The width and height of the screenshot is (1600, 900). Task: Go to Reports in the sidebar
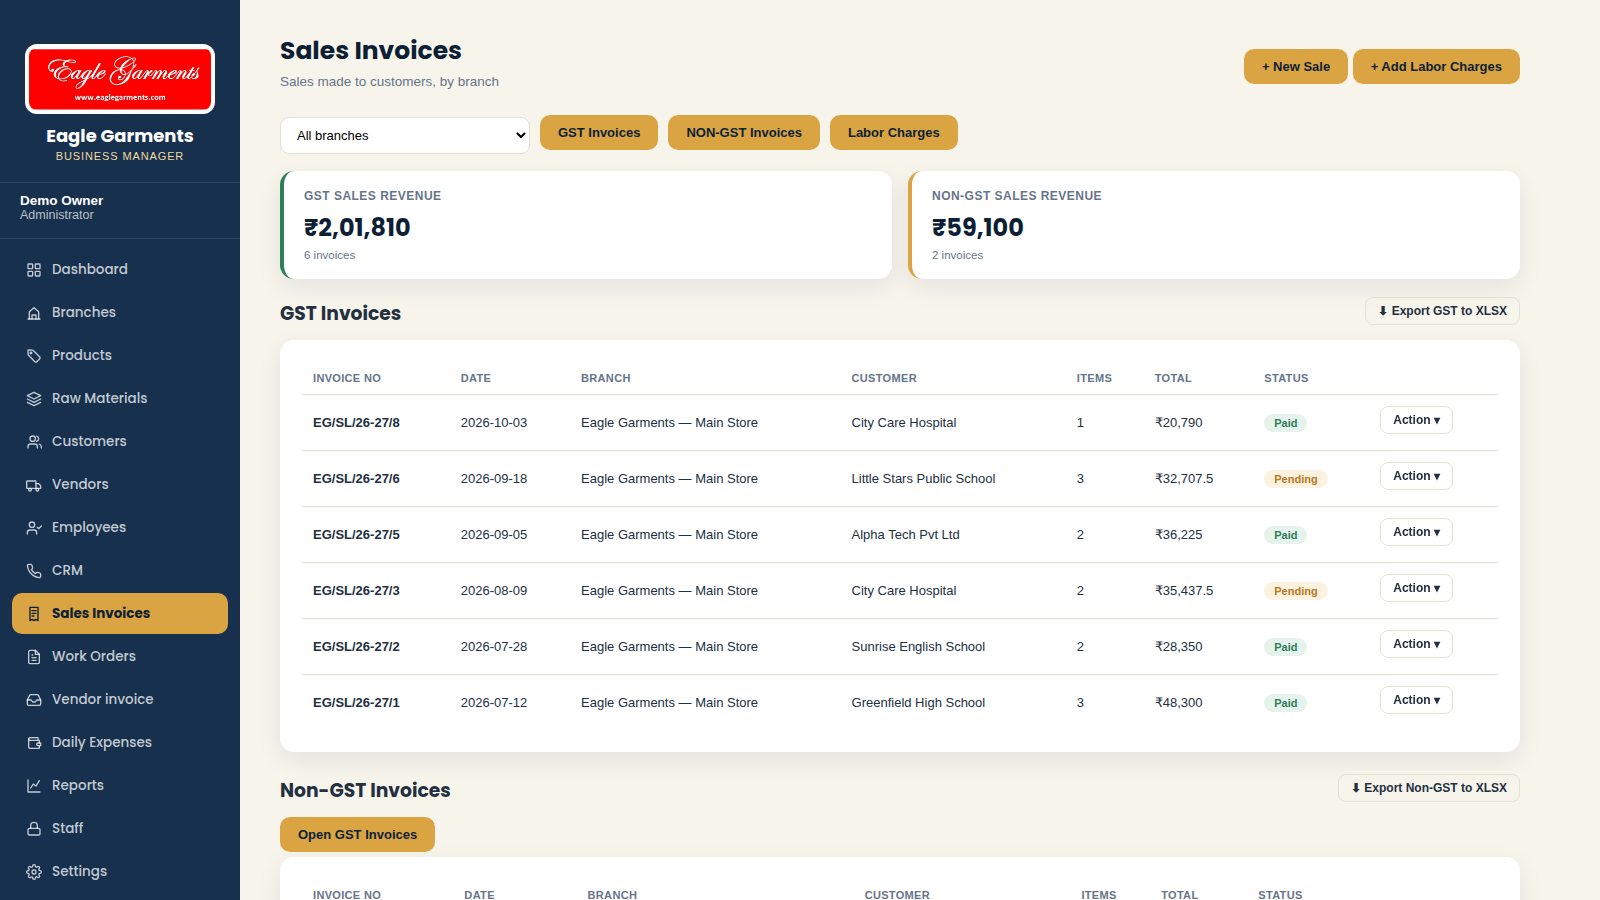tap(120, 786)
